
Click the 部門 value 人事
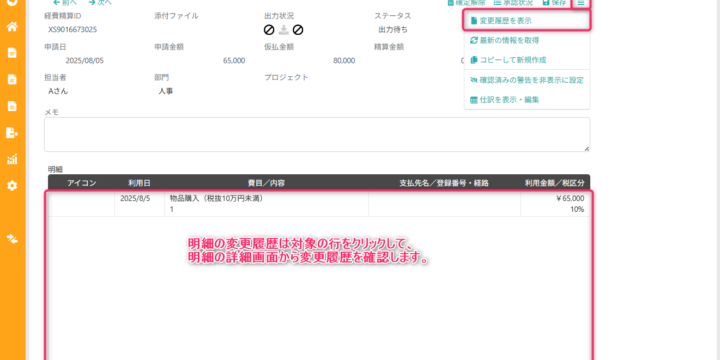[166, 91]
